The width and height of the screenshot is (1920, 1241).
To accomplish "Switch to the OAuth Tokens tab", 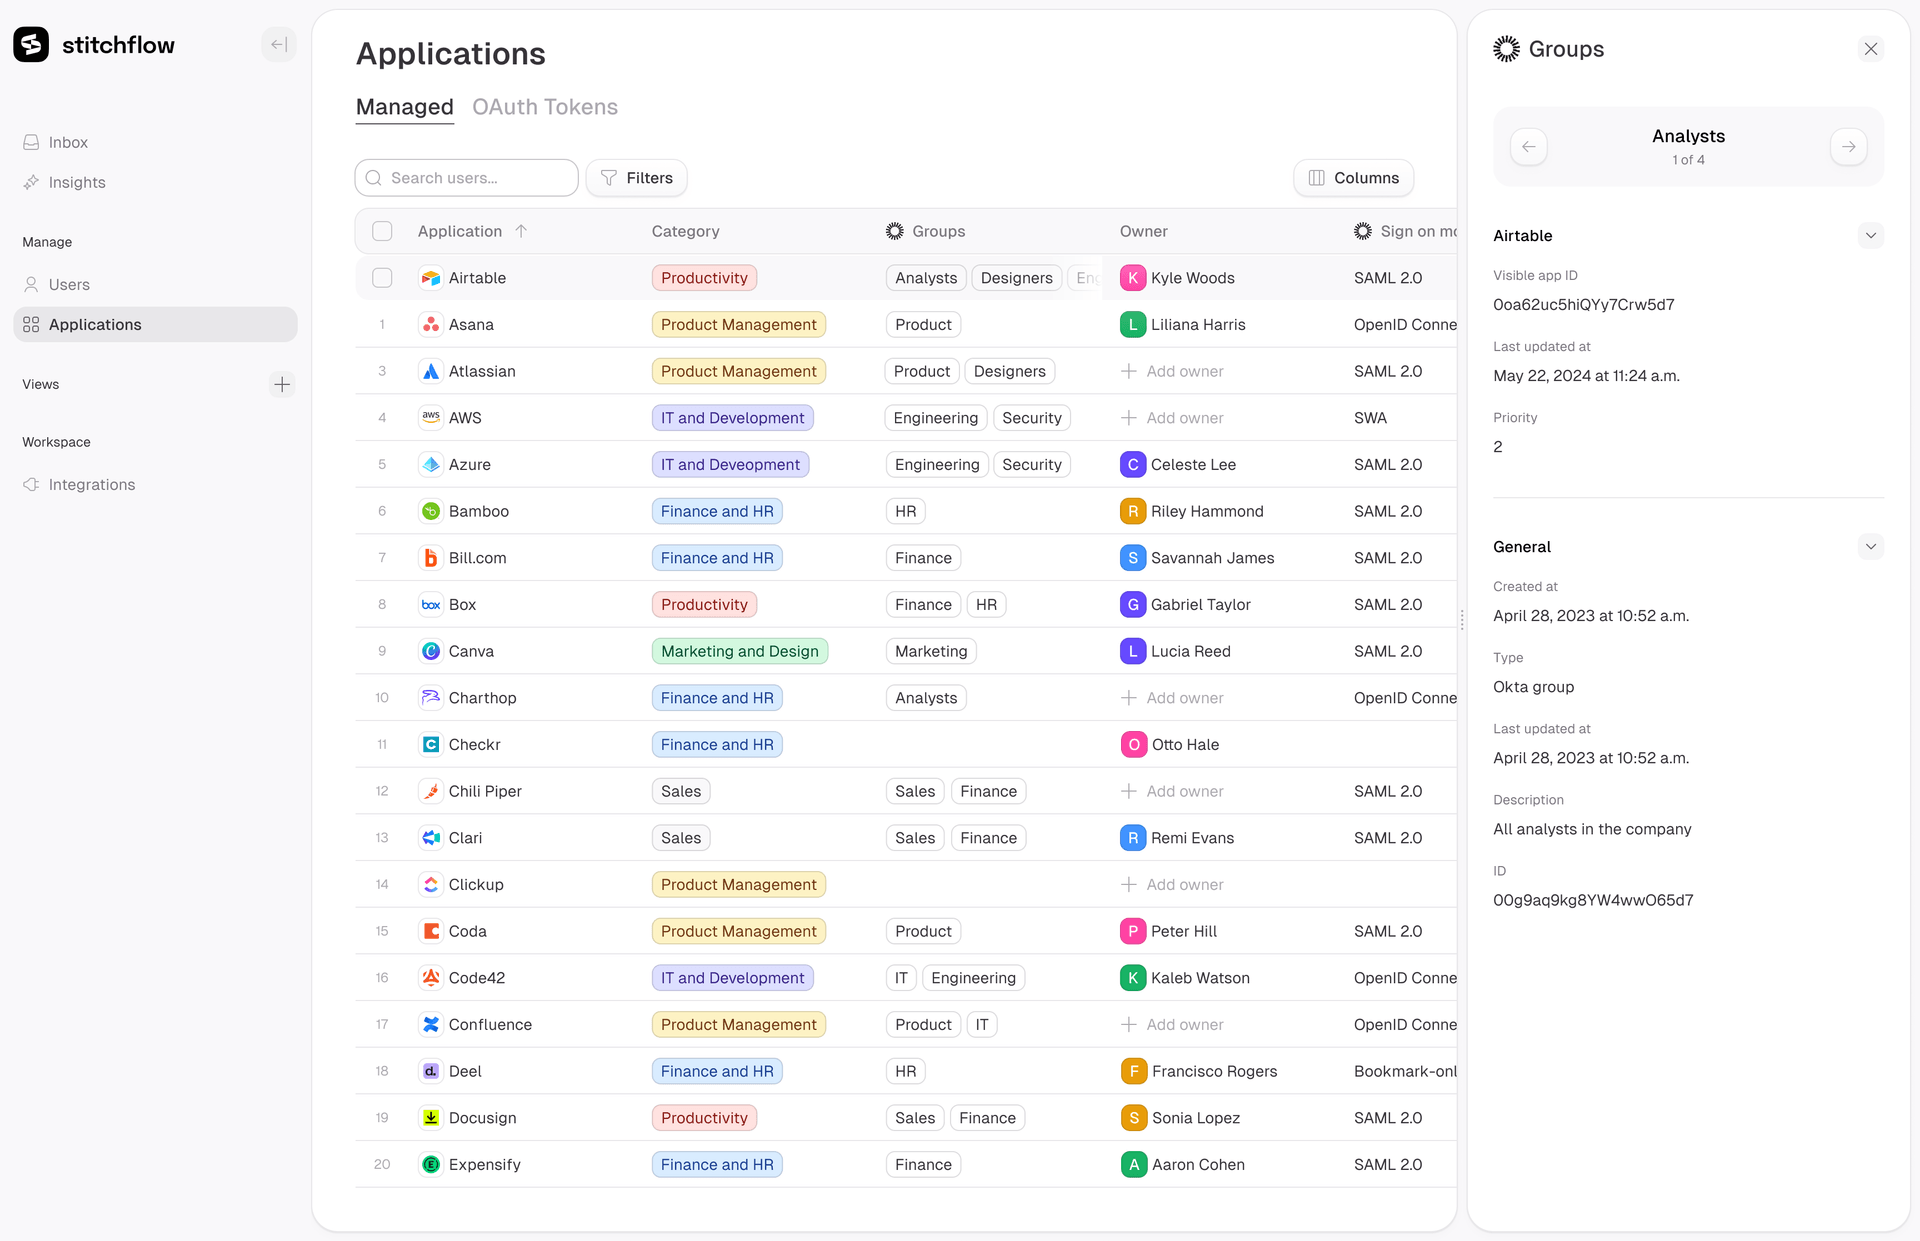I will pyautogui.click(x=545, y=107).
